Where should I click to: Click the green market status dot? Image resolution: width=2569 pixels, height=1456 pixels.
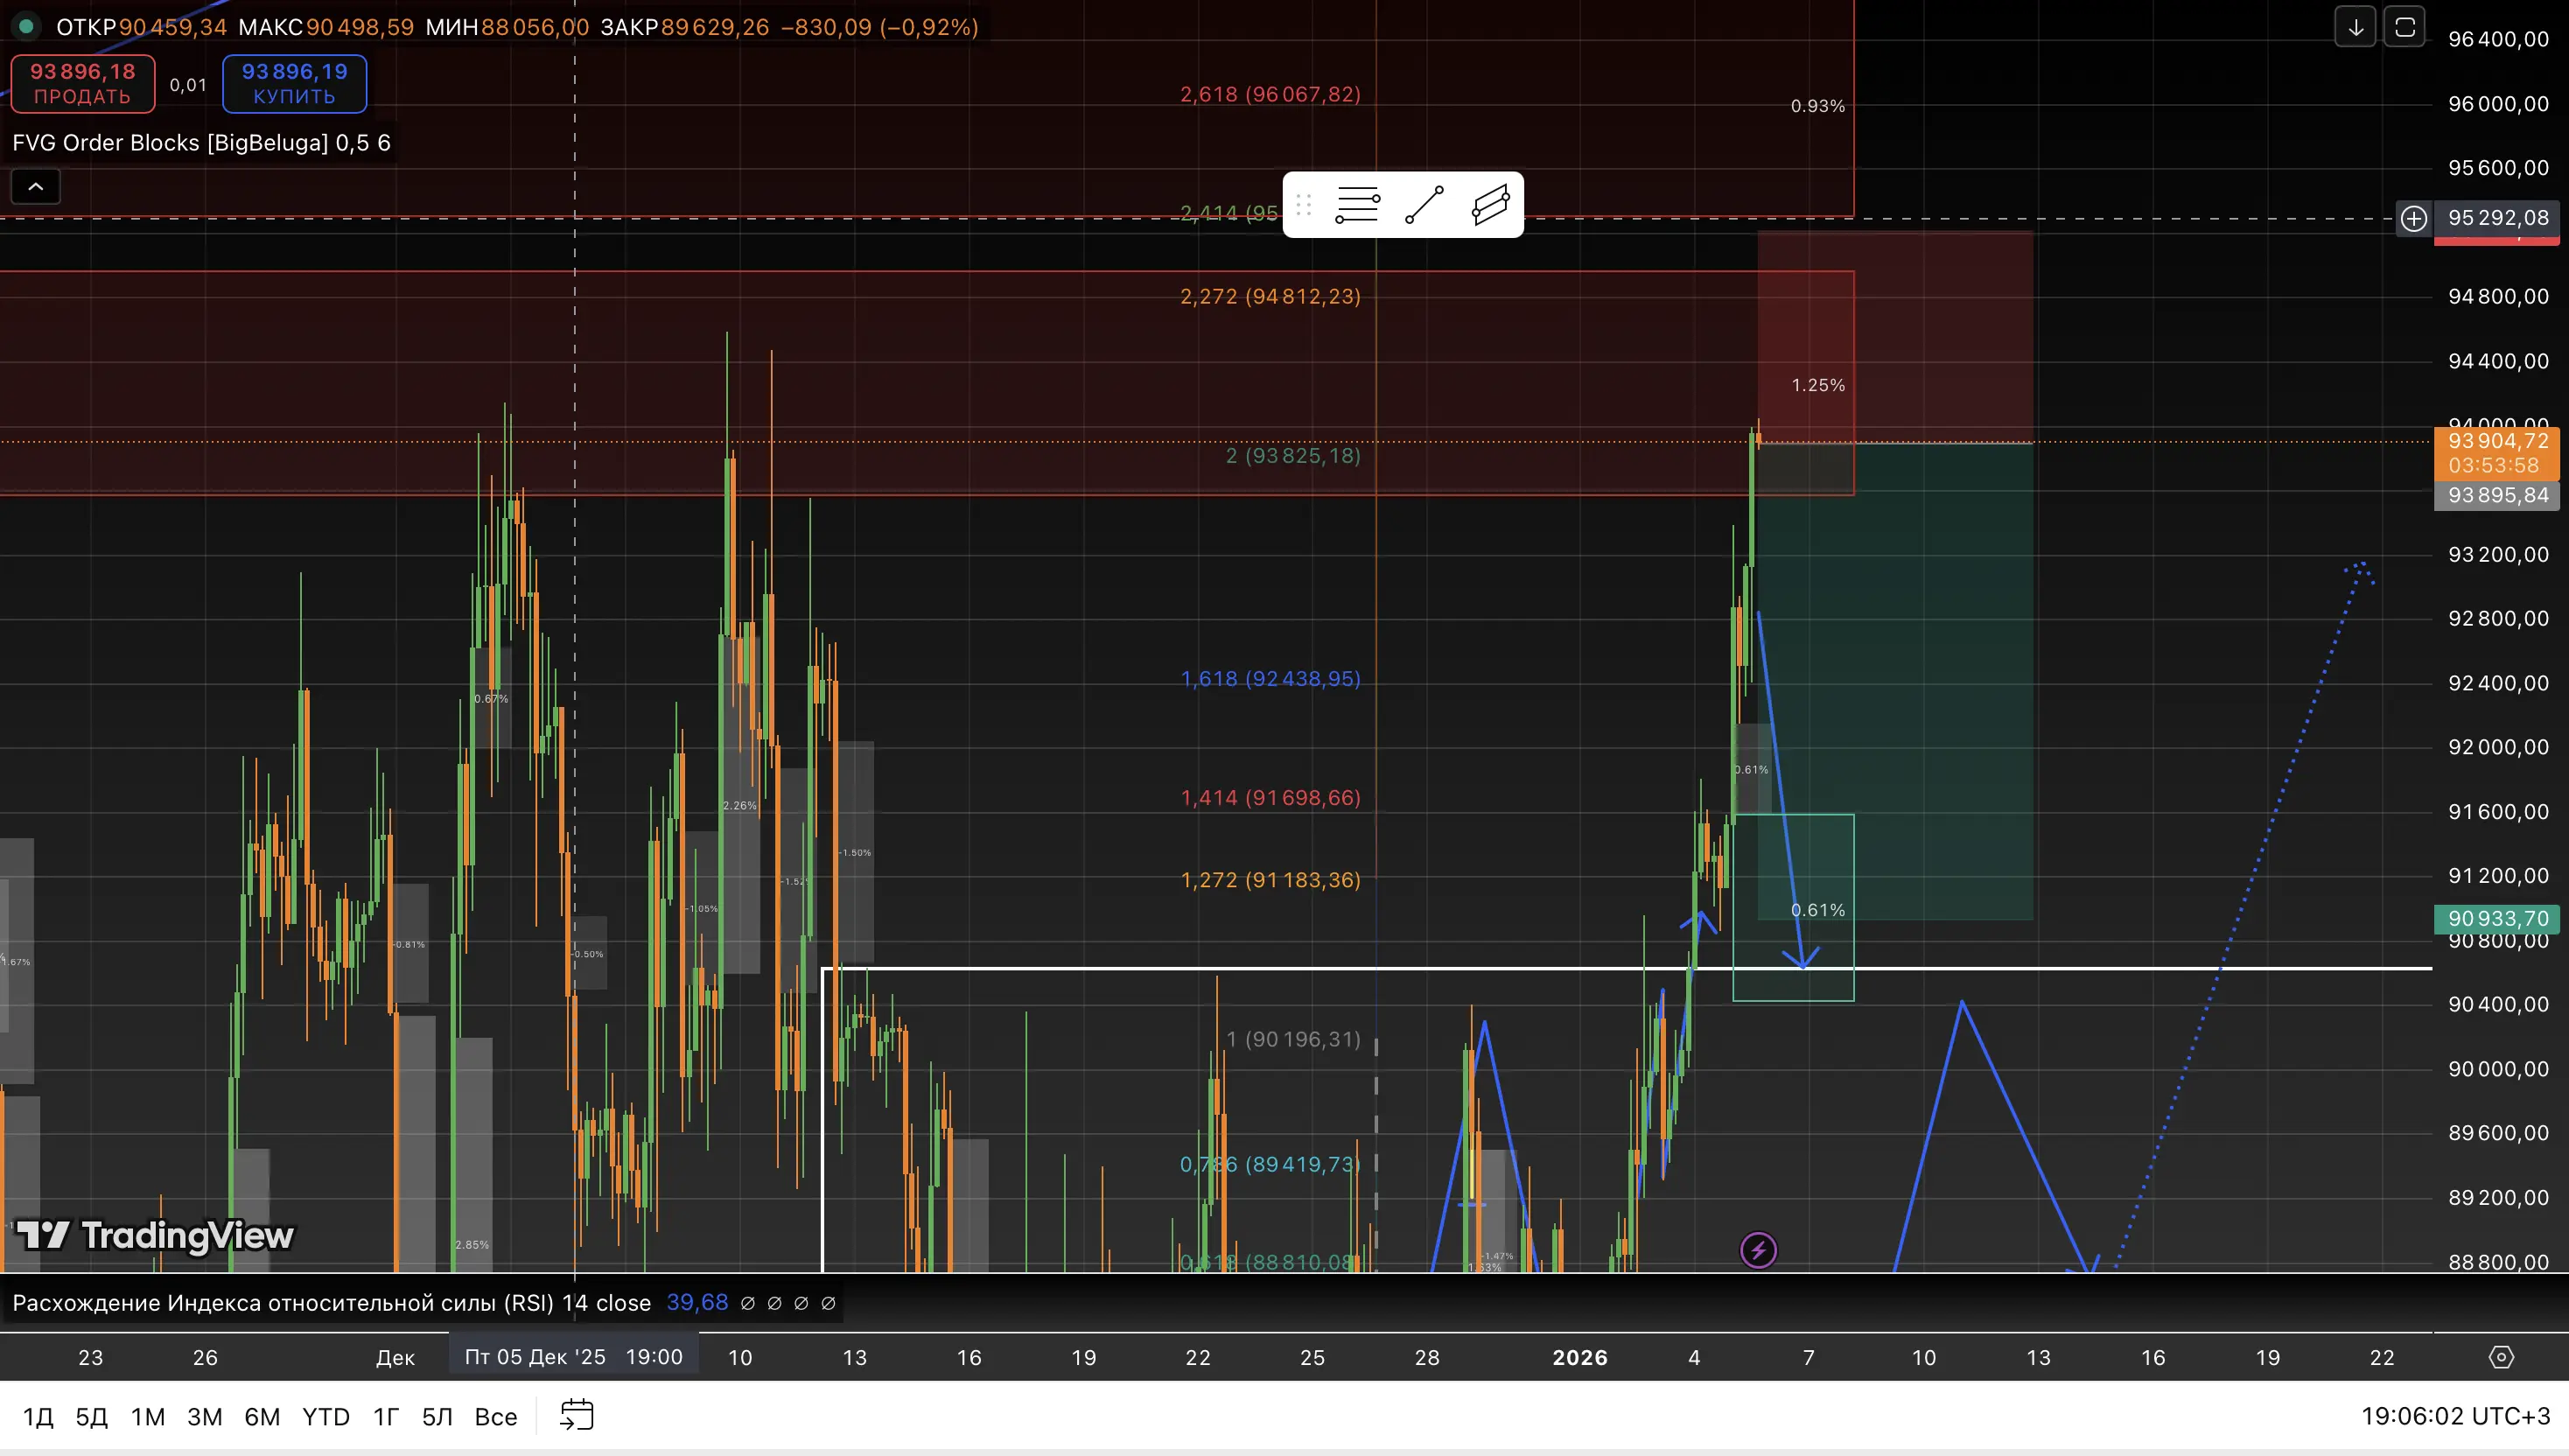click(x=26, y=27)
